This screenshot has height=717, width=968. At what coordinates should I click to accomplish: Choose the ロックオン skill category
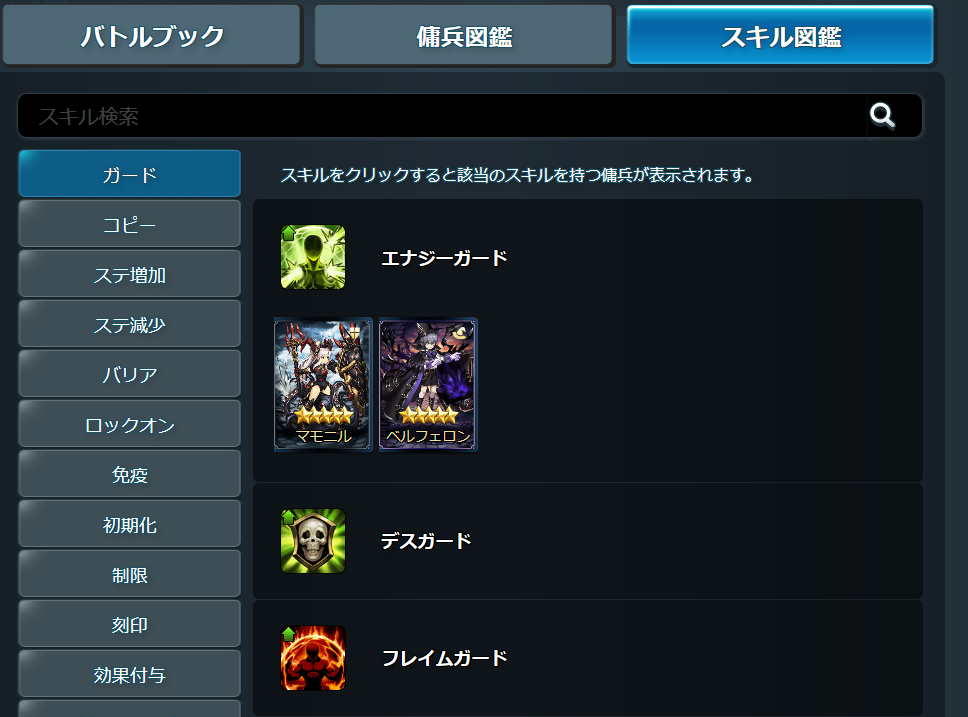130,424
